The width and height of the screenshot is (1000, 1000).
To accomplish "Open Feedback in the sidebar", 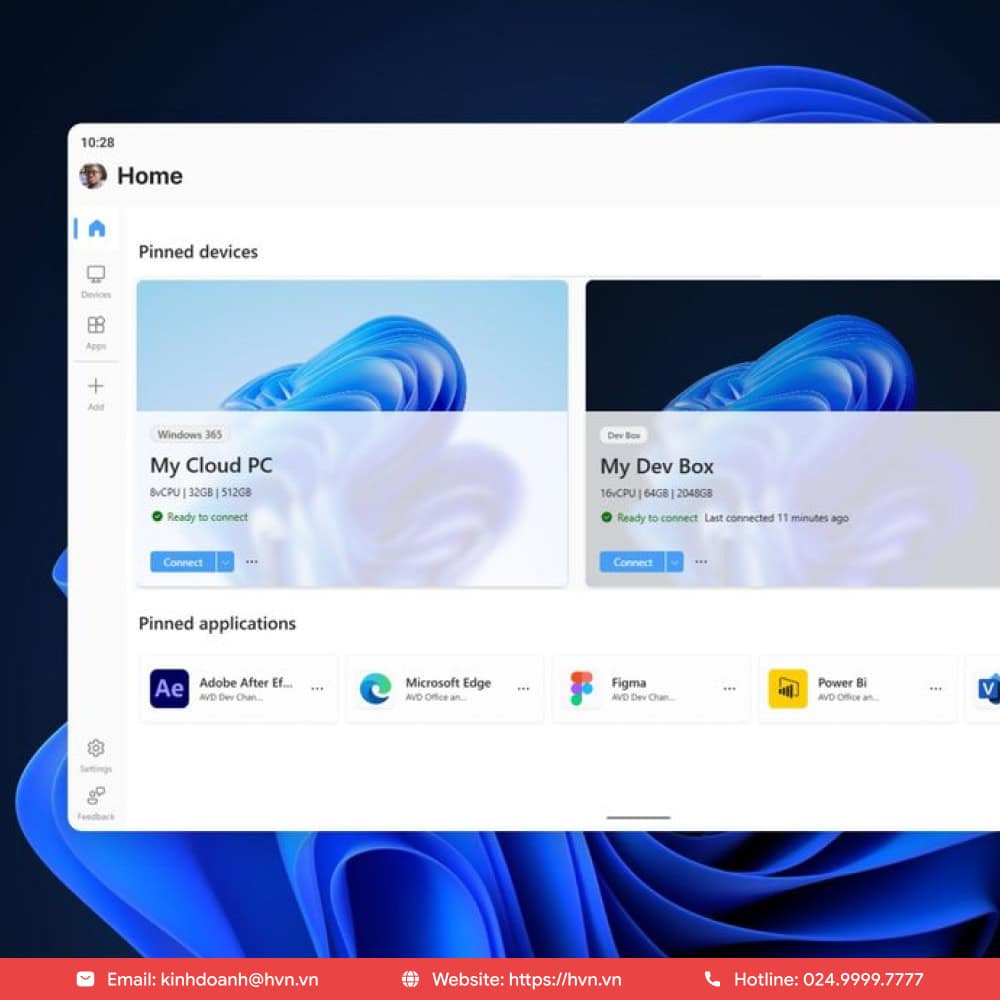I will [96, 804].
